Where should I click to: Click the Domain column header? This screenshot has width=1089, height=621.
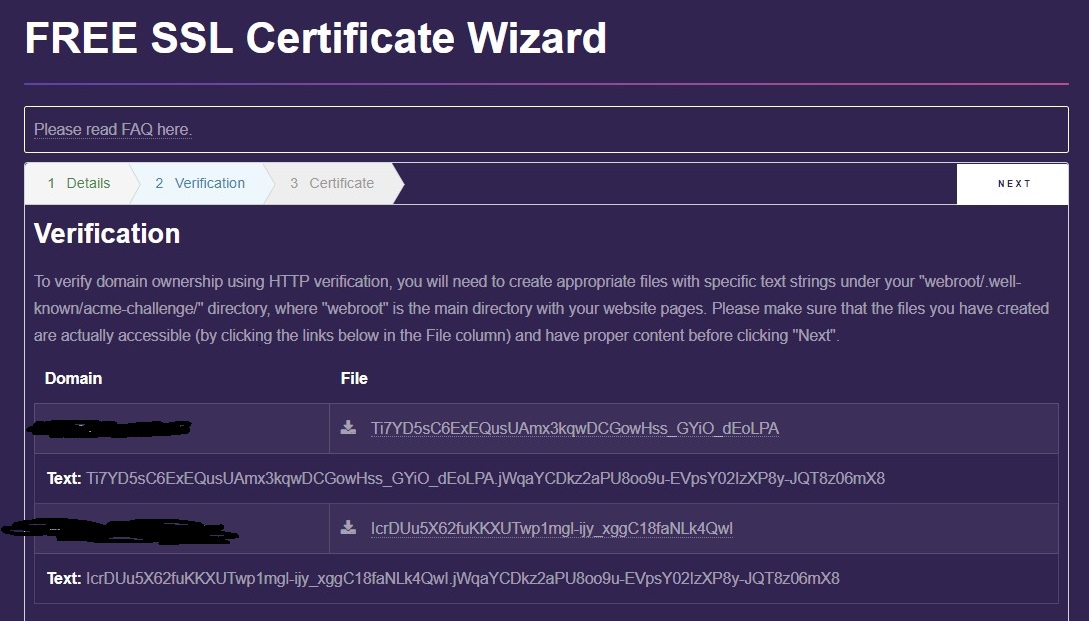pyautogui.click(x=73, y=378)
